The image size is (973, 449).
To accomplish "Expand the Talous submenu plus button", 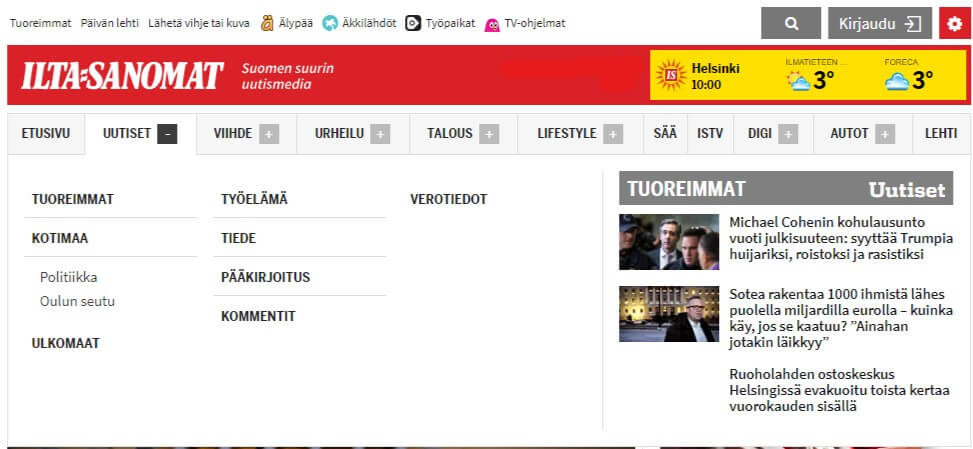I will [489, 133].
